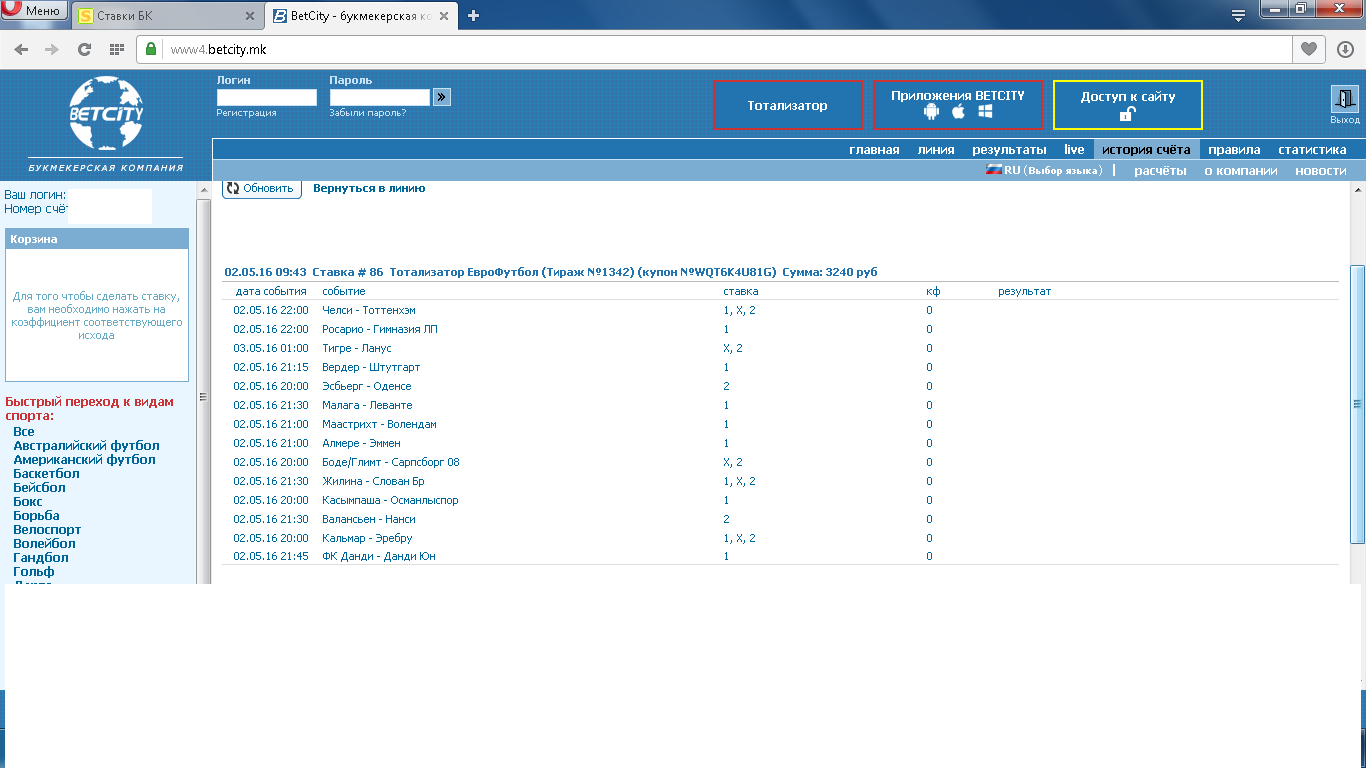Select Бейсбол sport
This screenshot has width=1366, height=768.
[x=39, y=488]
